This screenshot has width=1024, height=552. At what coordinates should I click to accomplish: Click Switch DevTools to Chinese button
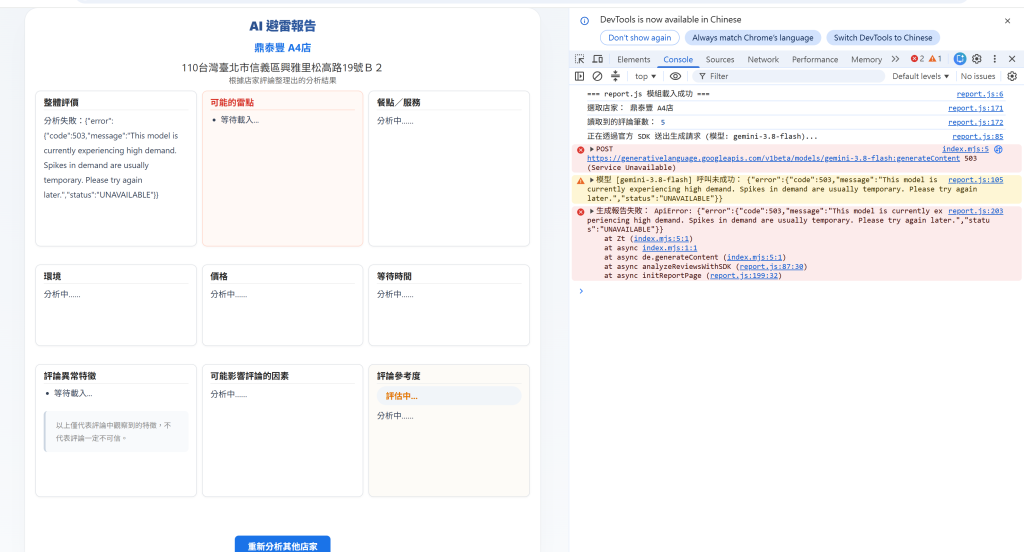[x=882, y=38]
